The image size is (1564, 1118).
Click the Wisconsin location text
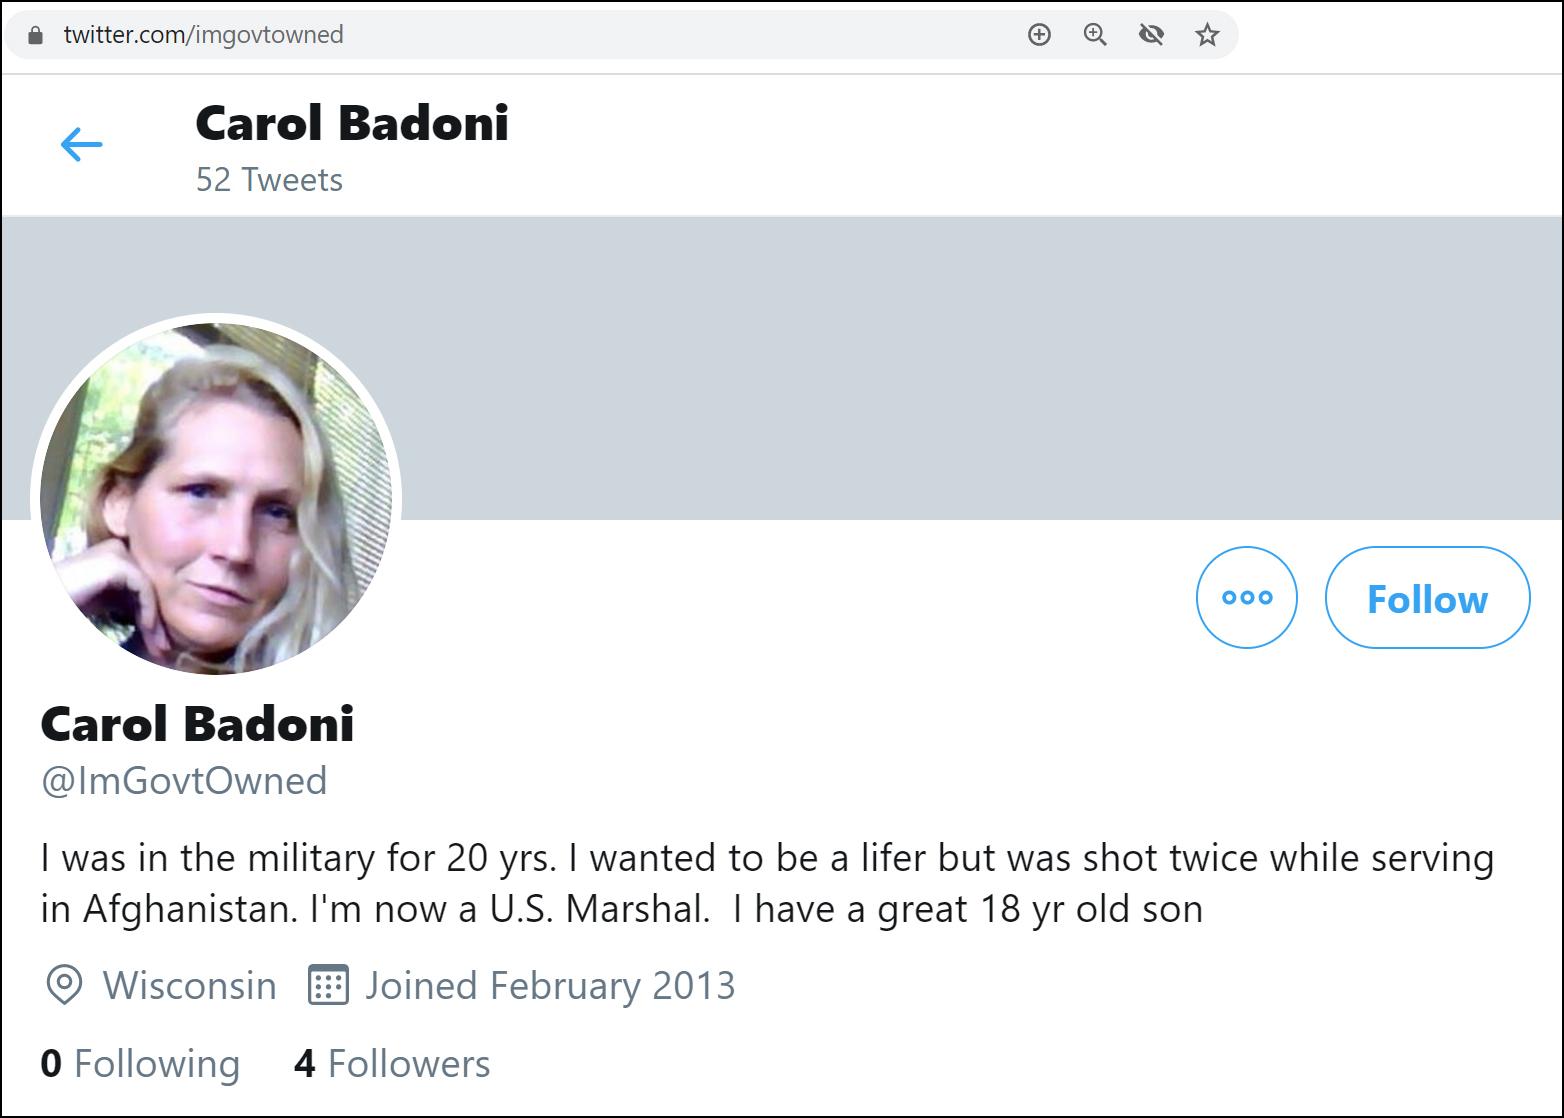coord(190,986)
